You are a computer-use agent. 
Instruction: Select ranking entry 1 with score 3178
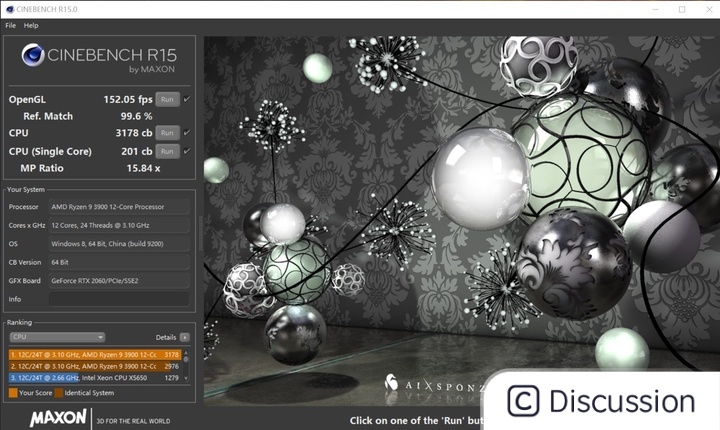(95, 355)
